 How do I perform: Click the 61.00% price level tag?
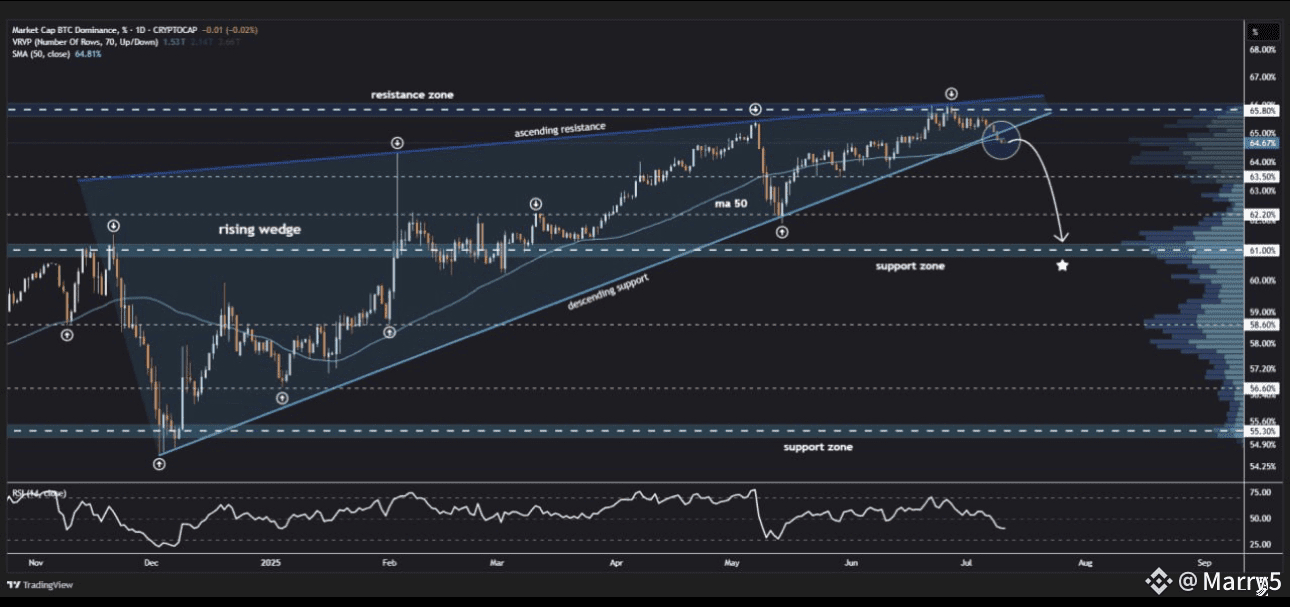pyautogui.click(x=1262, y=251)
